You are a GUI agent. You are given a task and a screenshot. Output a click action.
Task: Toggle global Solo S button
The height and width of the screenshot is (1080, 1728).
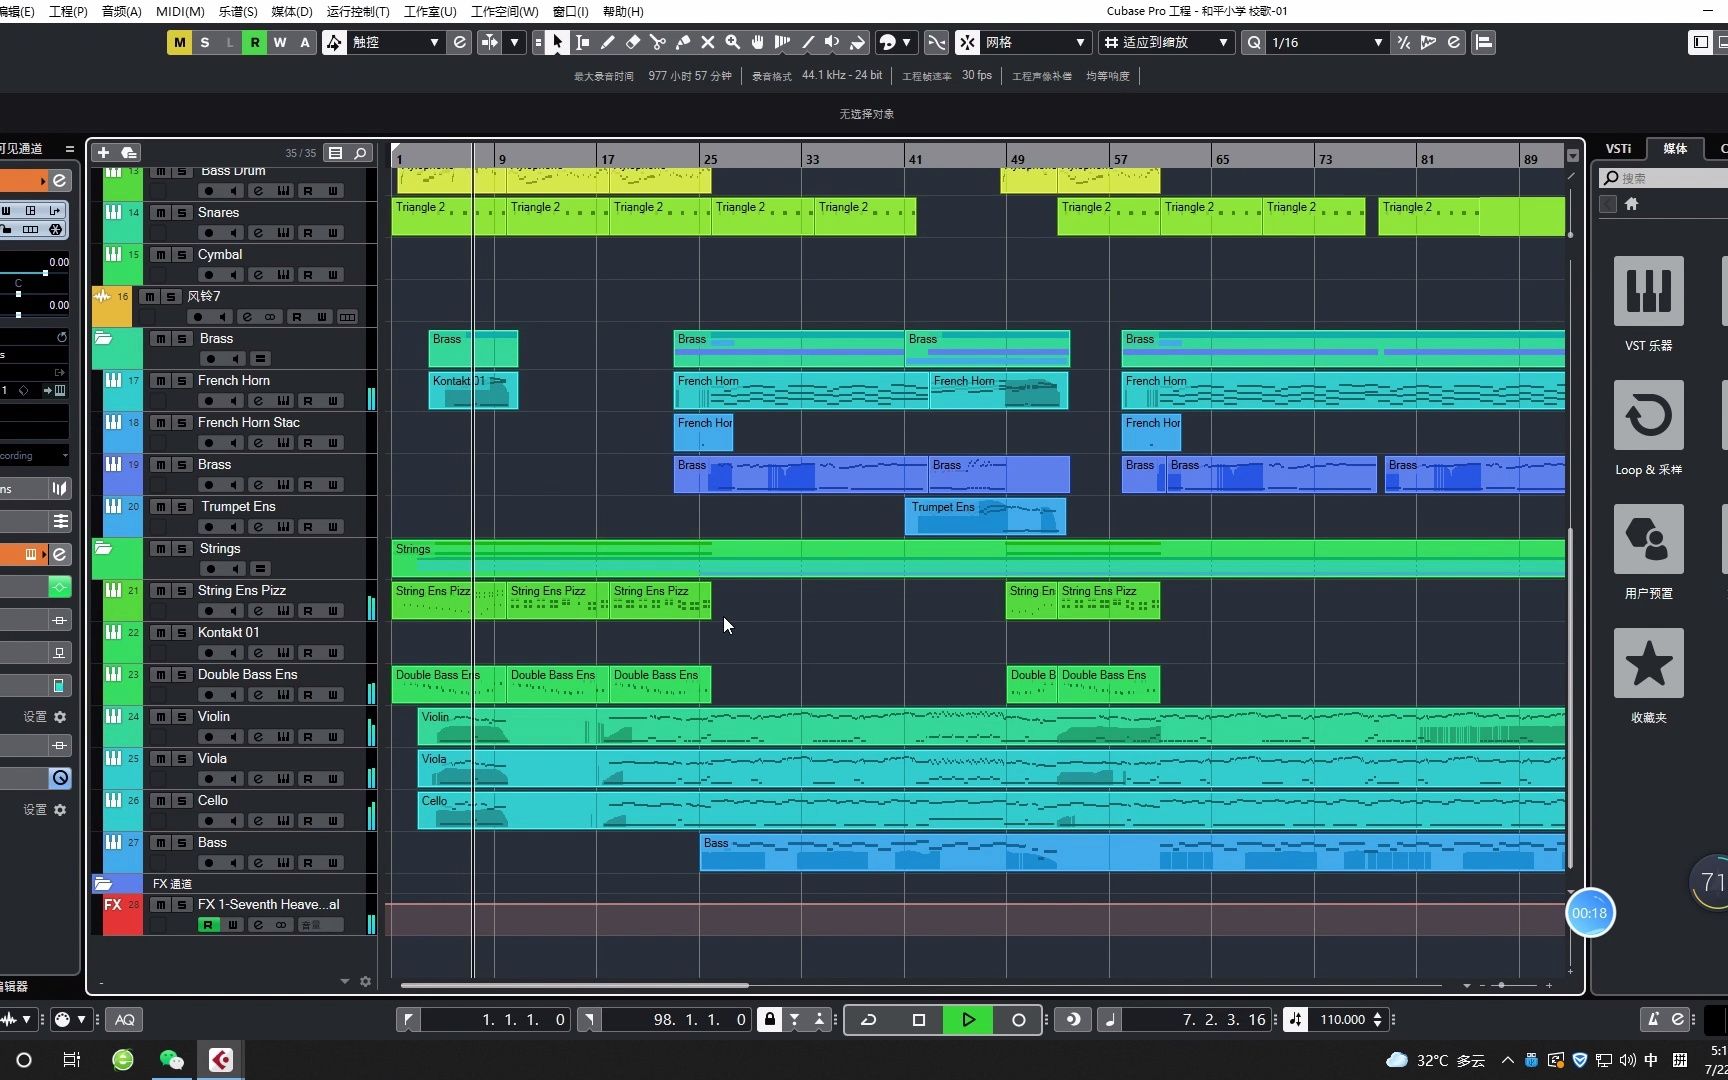point(205,42)
